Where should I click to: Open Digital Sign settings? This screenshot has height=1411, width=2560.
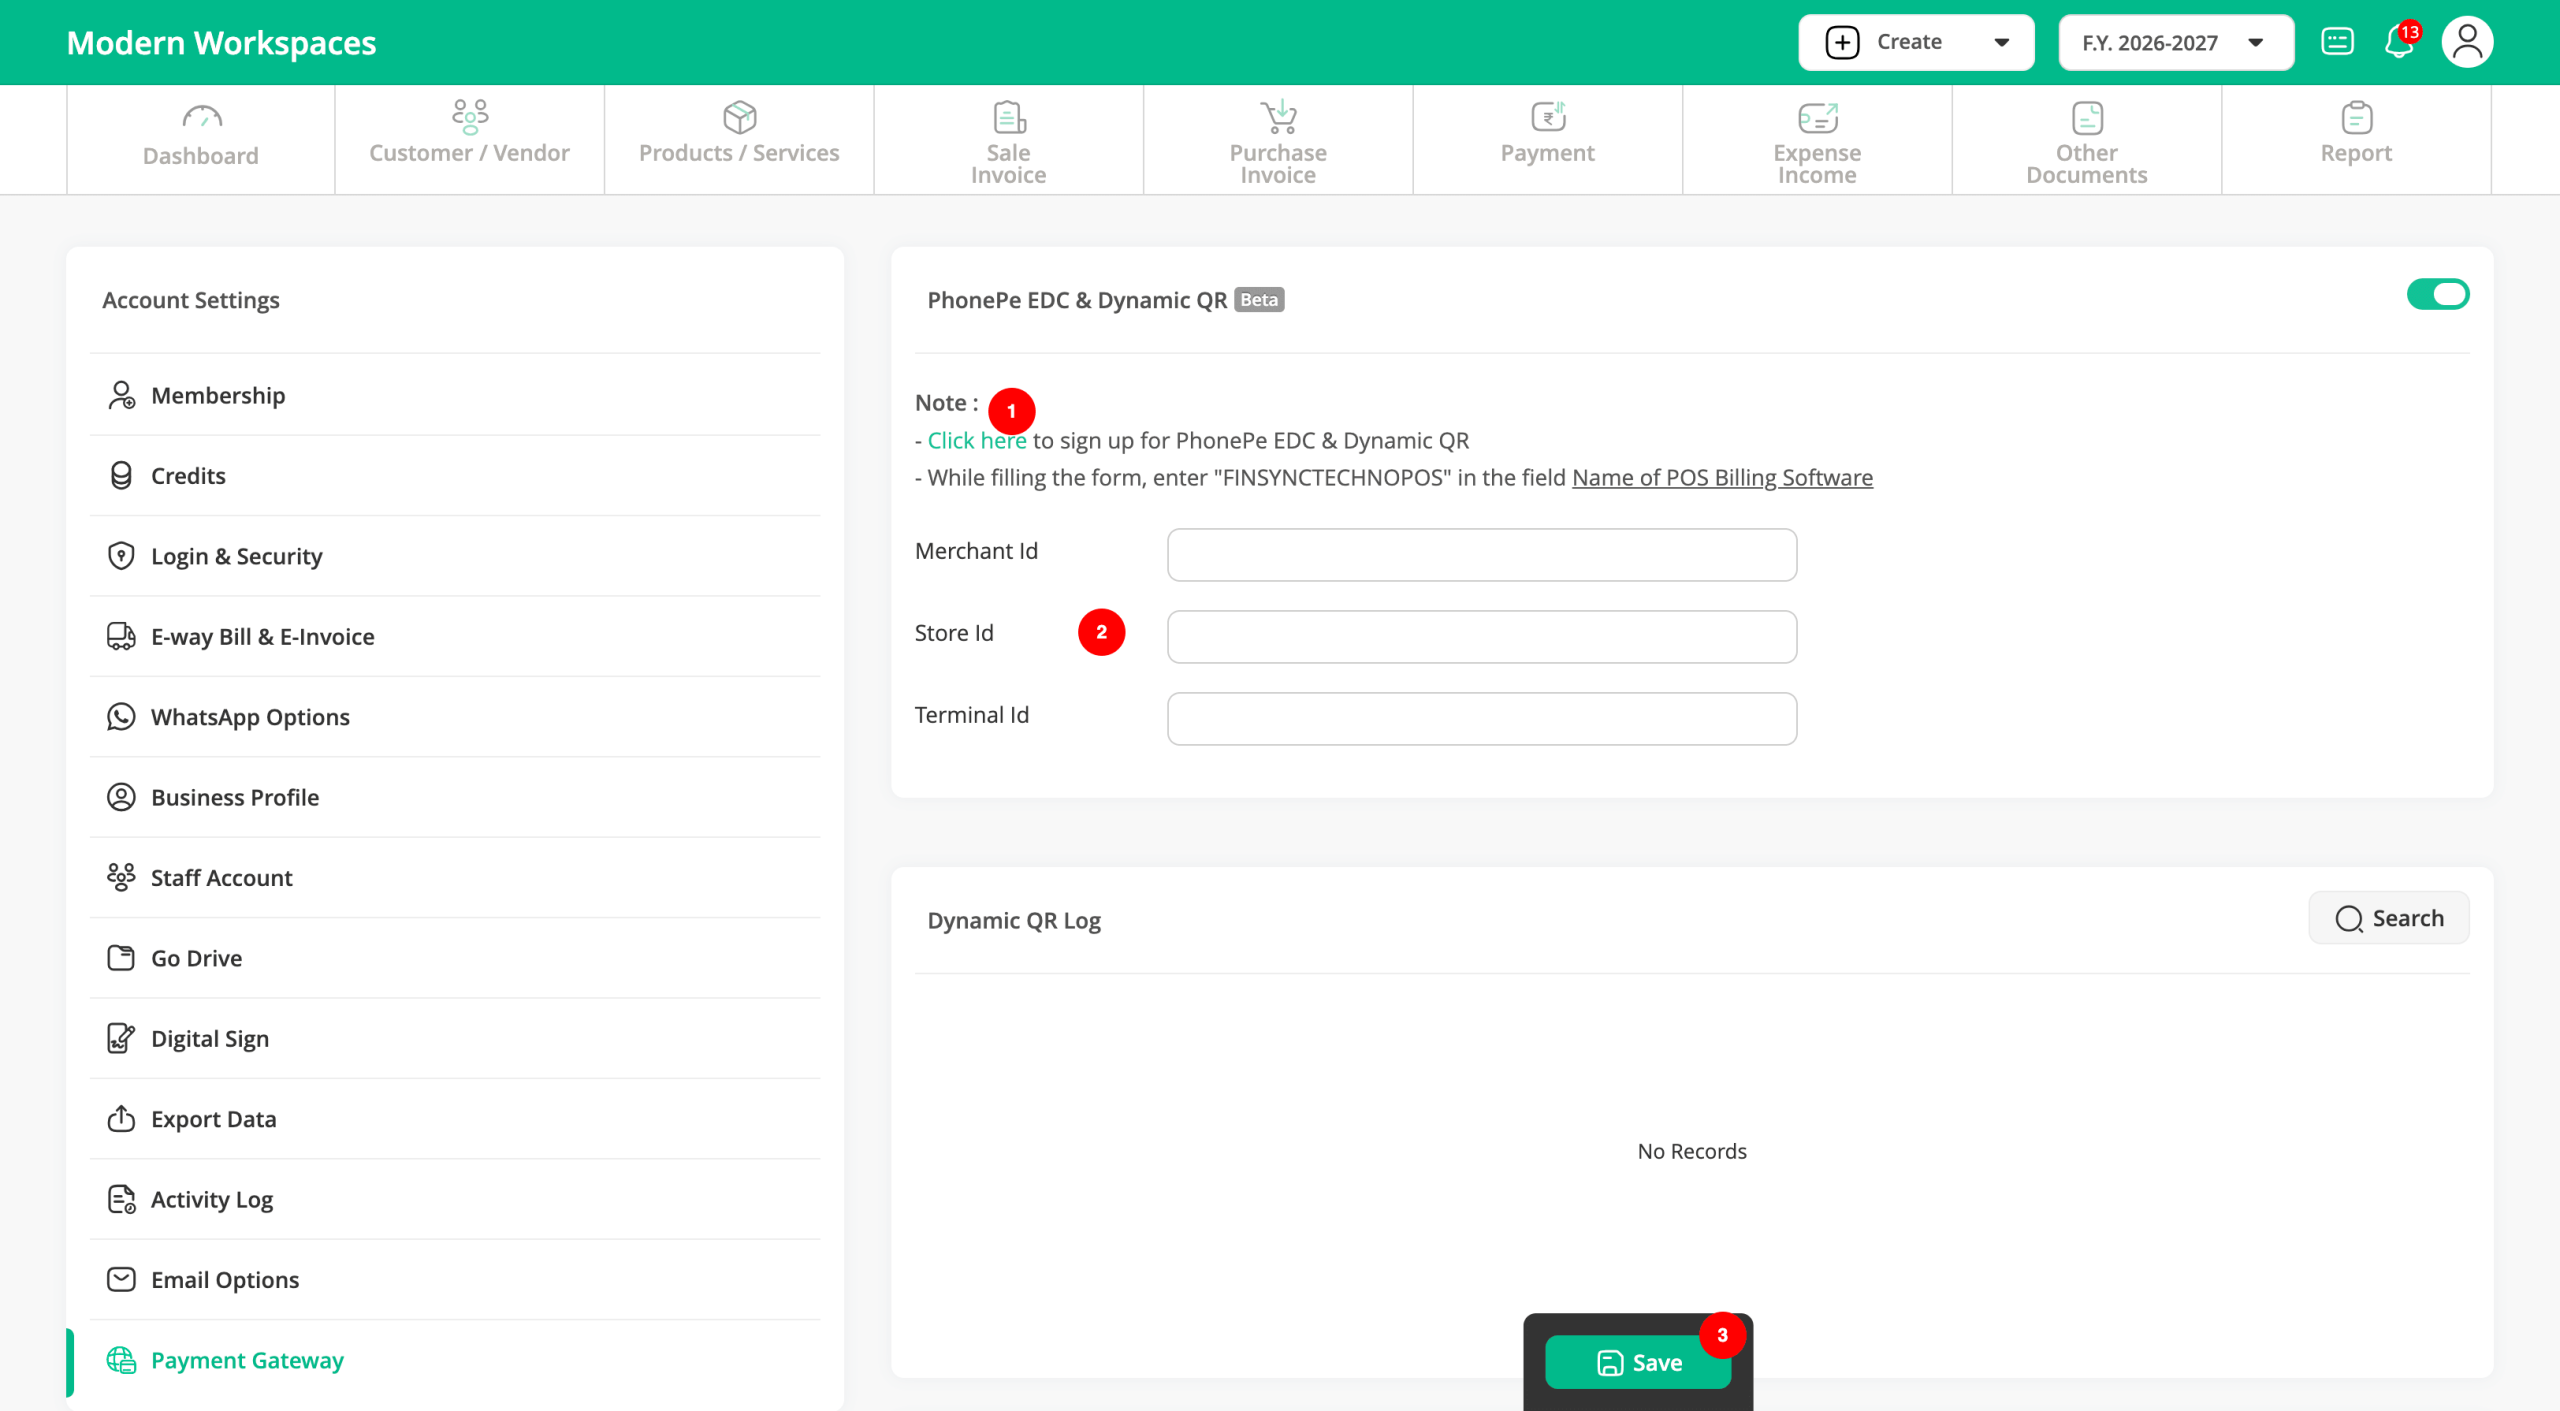point(455,1038)
